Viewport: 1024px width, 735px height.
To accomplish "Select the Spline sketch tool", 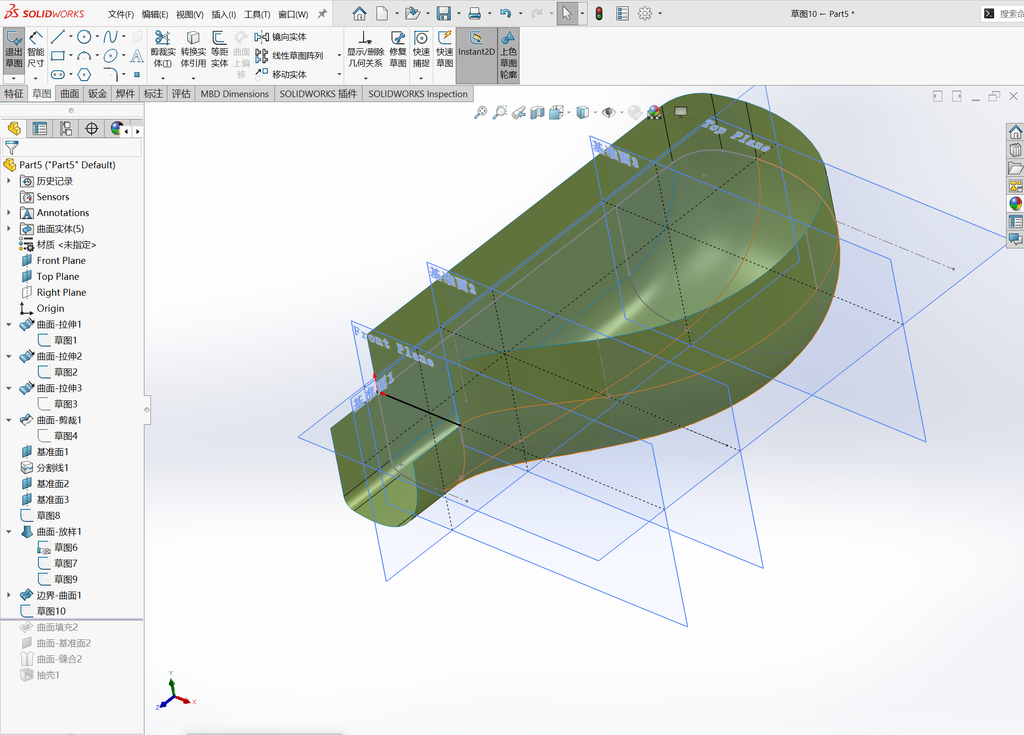I will click(x=110, y=37).
